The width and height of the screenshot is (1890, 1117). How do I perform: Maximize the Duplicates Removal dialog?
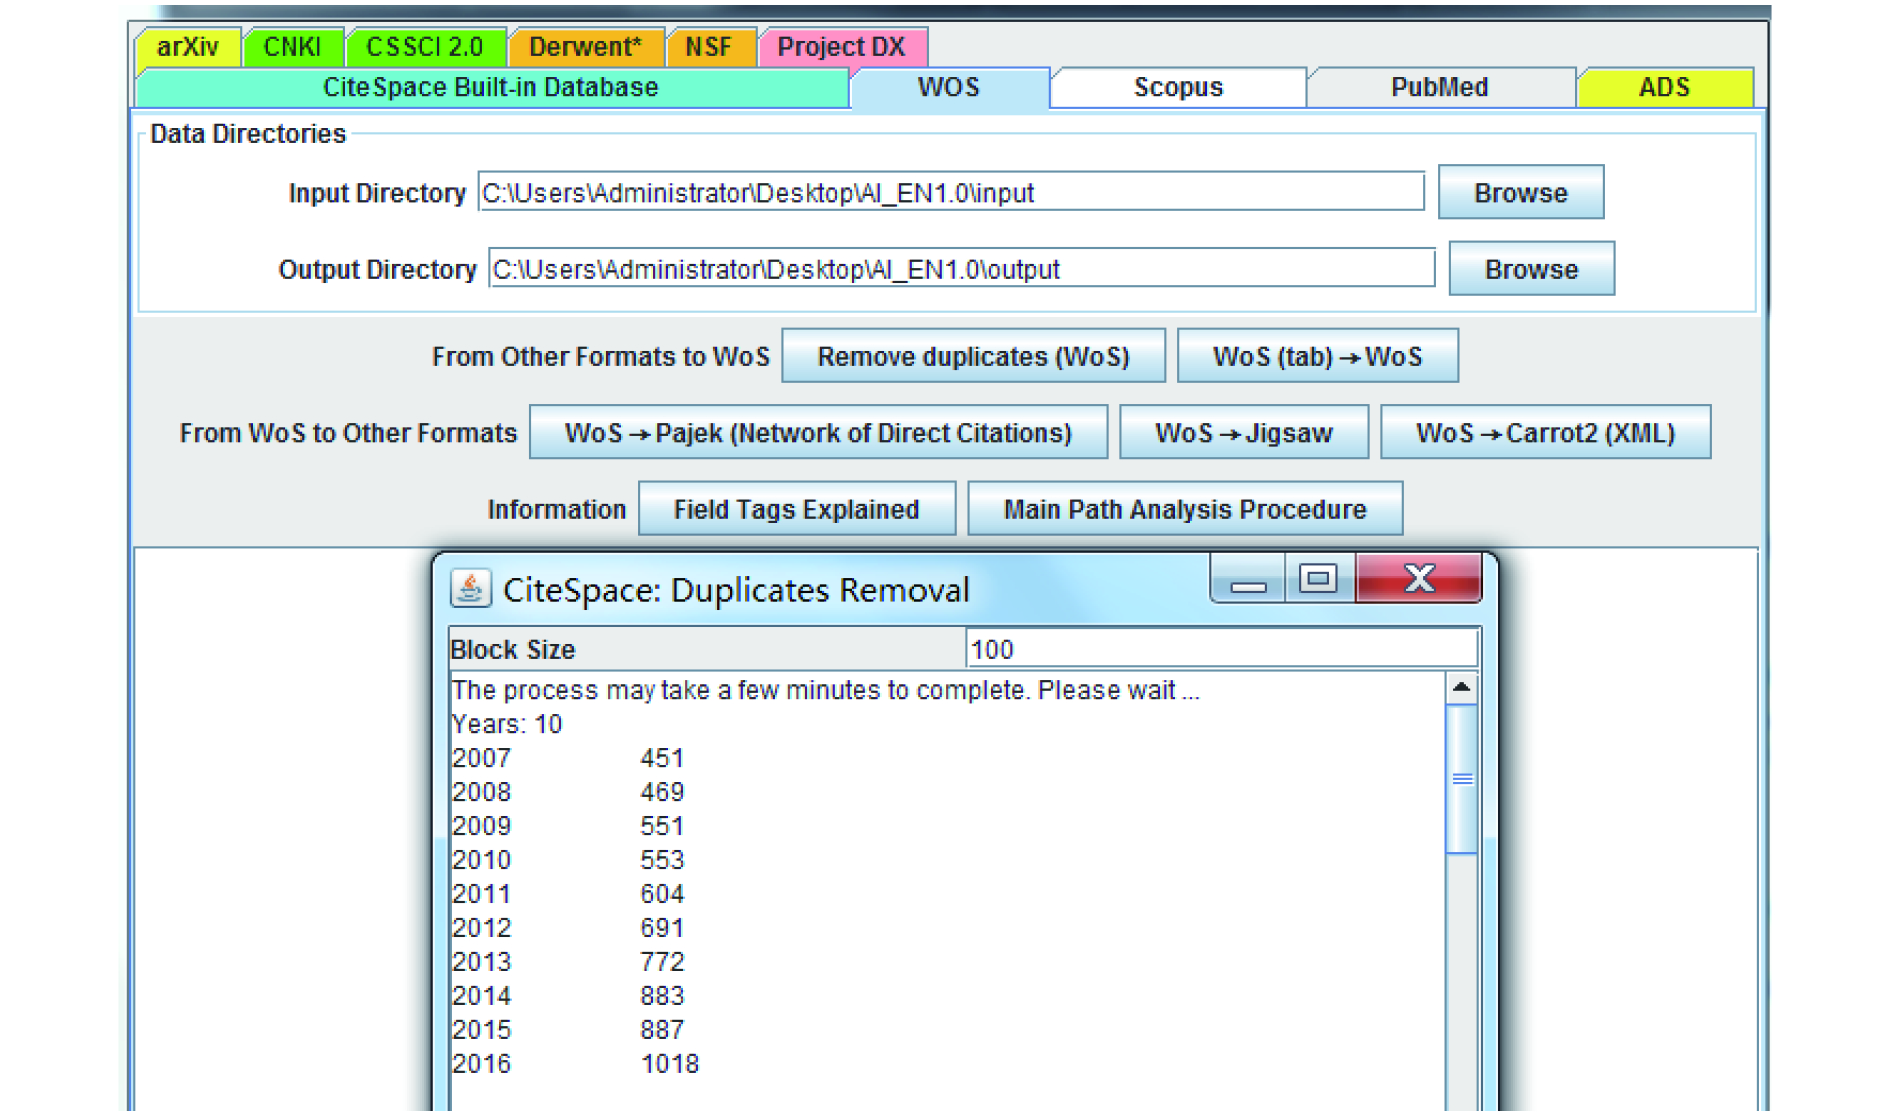[1318, 579]
